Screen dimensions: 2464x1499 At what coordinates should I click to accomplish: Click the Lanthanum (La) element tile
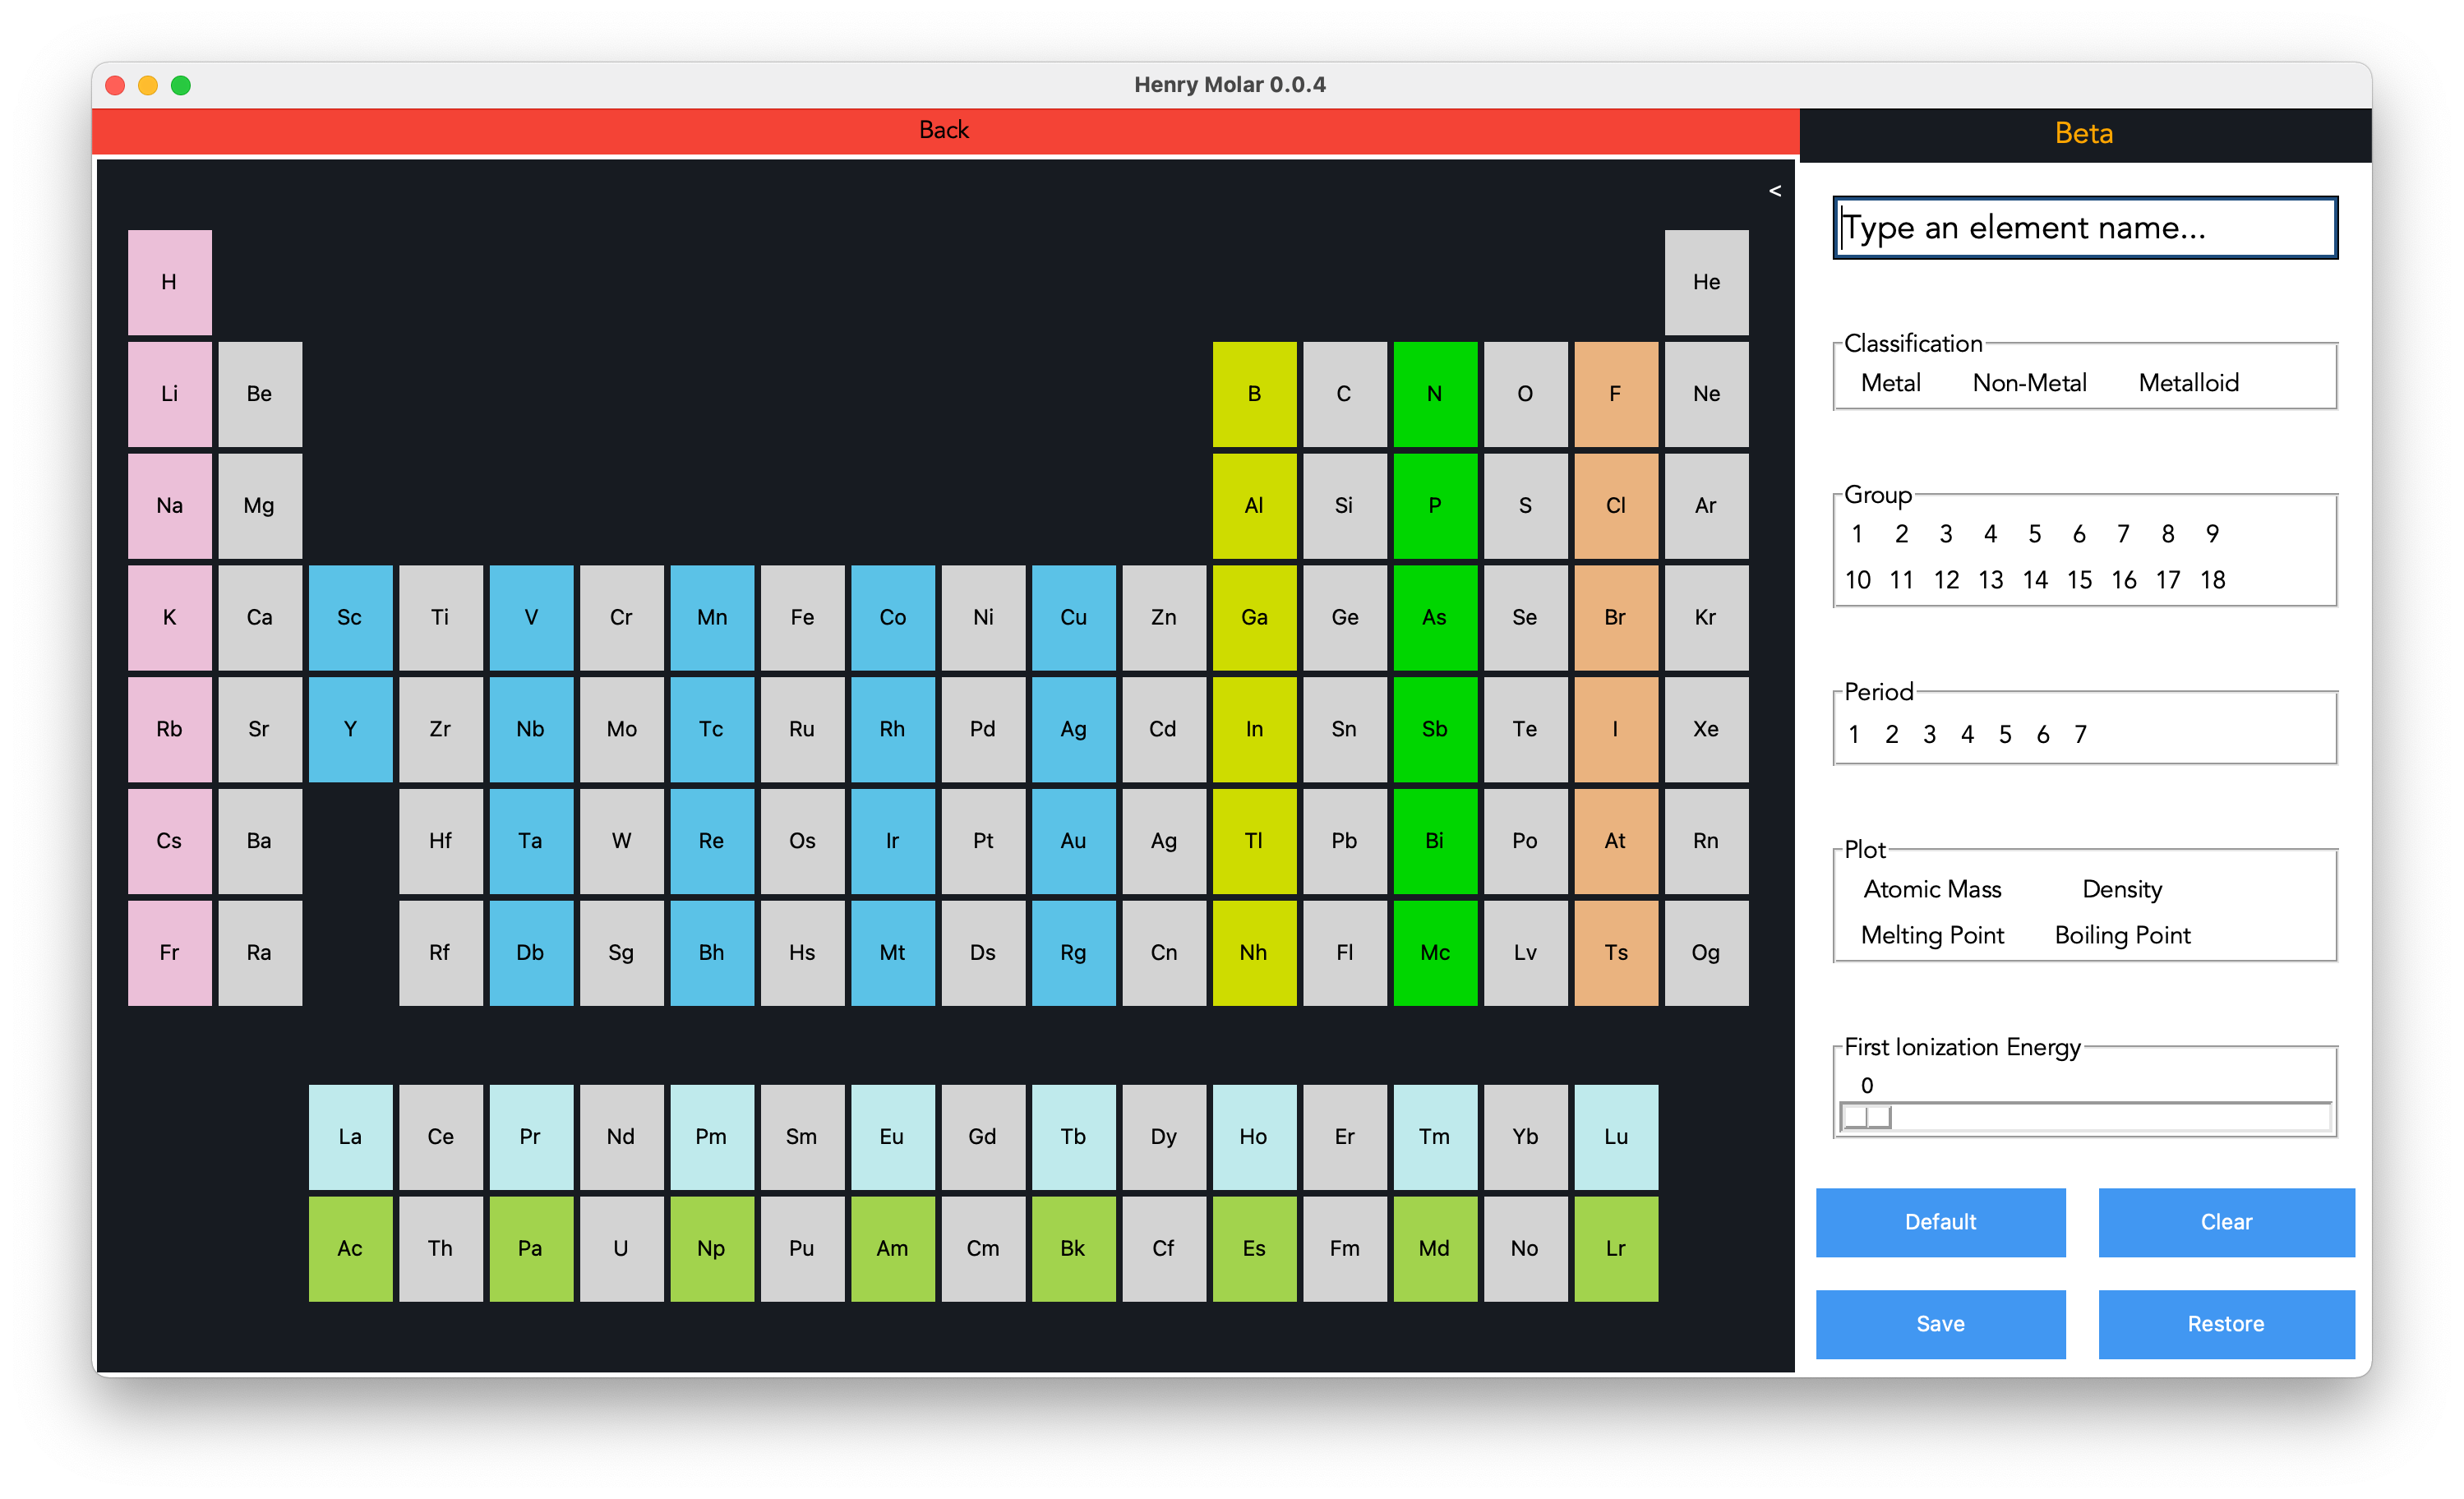point(350,1136)
